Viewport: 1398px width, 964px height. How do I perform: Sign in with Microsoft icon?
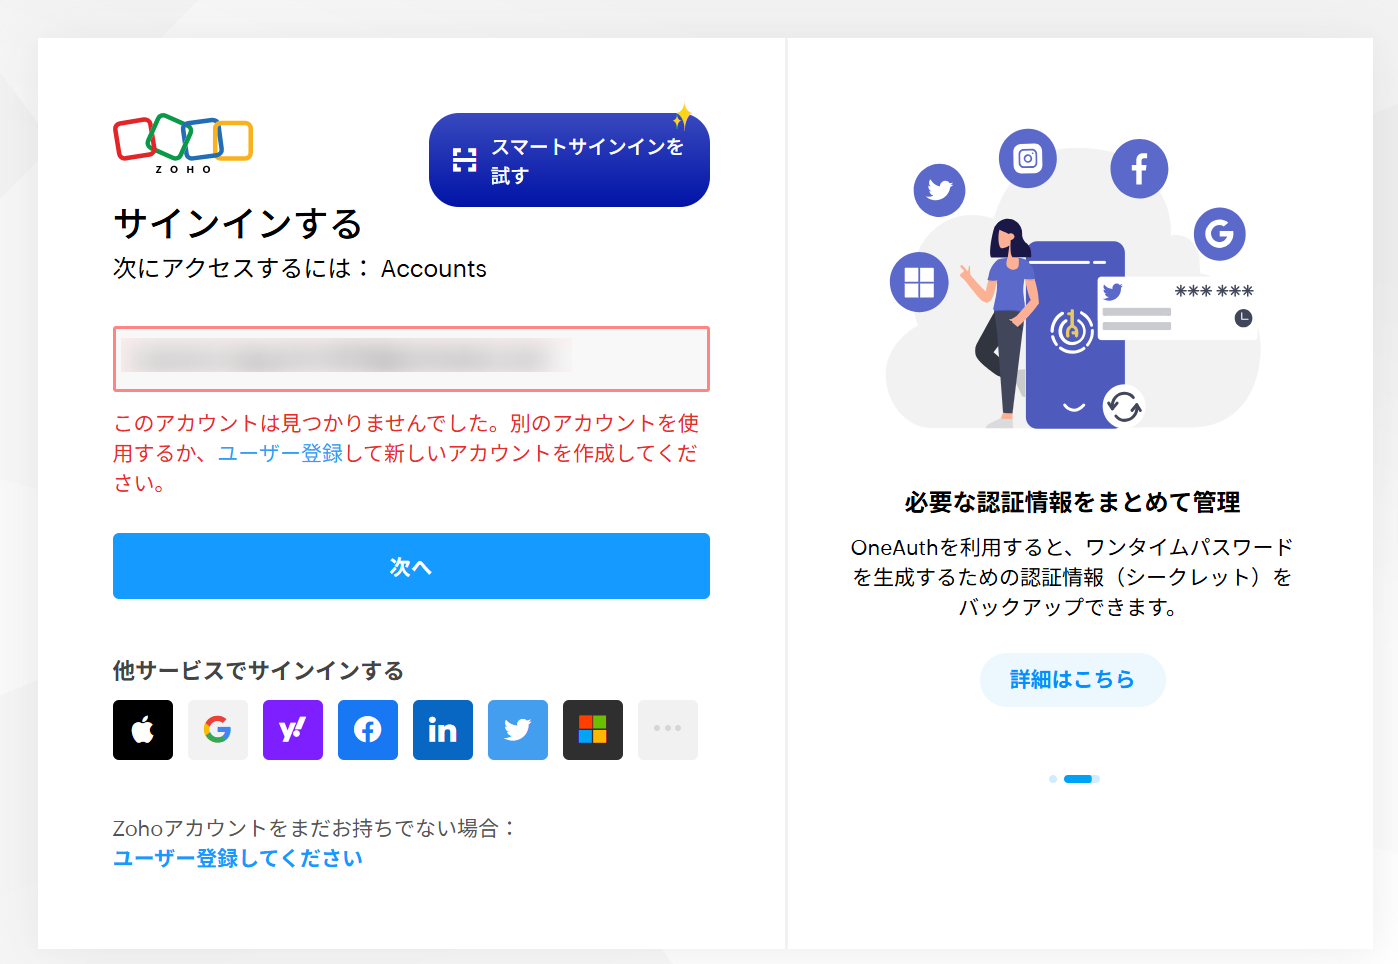pos(593,730)
